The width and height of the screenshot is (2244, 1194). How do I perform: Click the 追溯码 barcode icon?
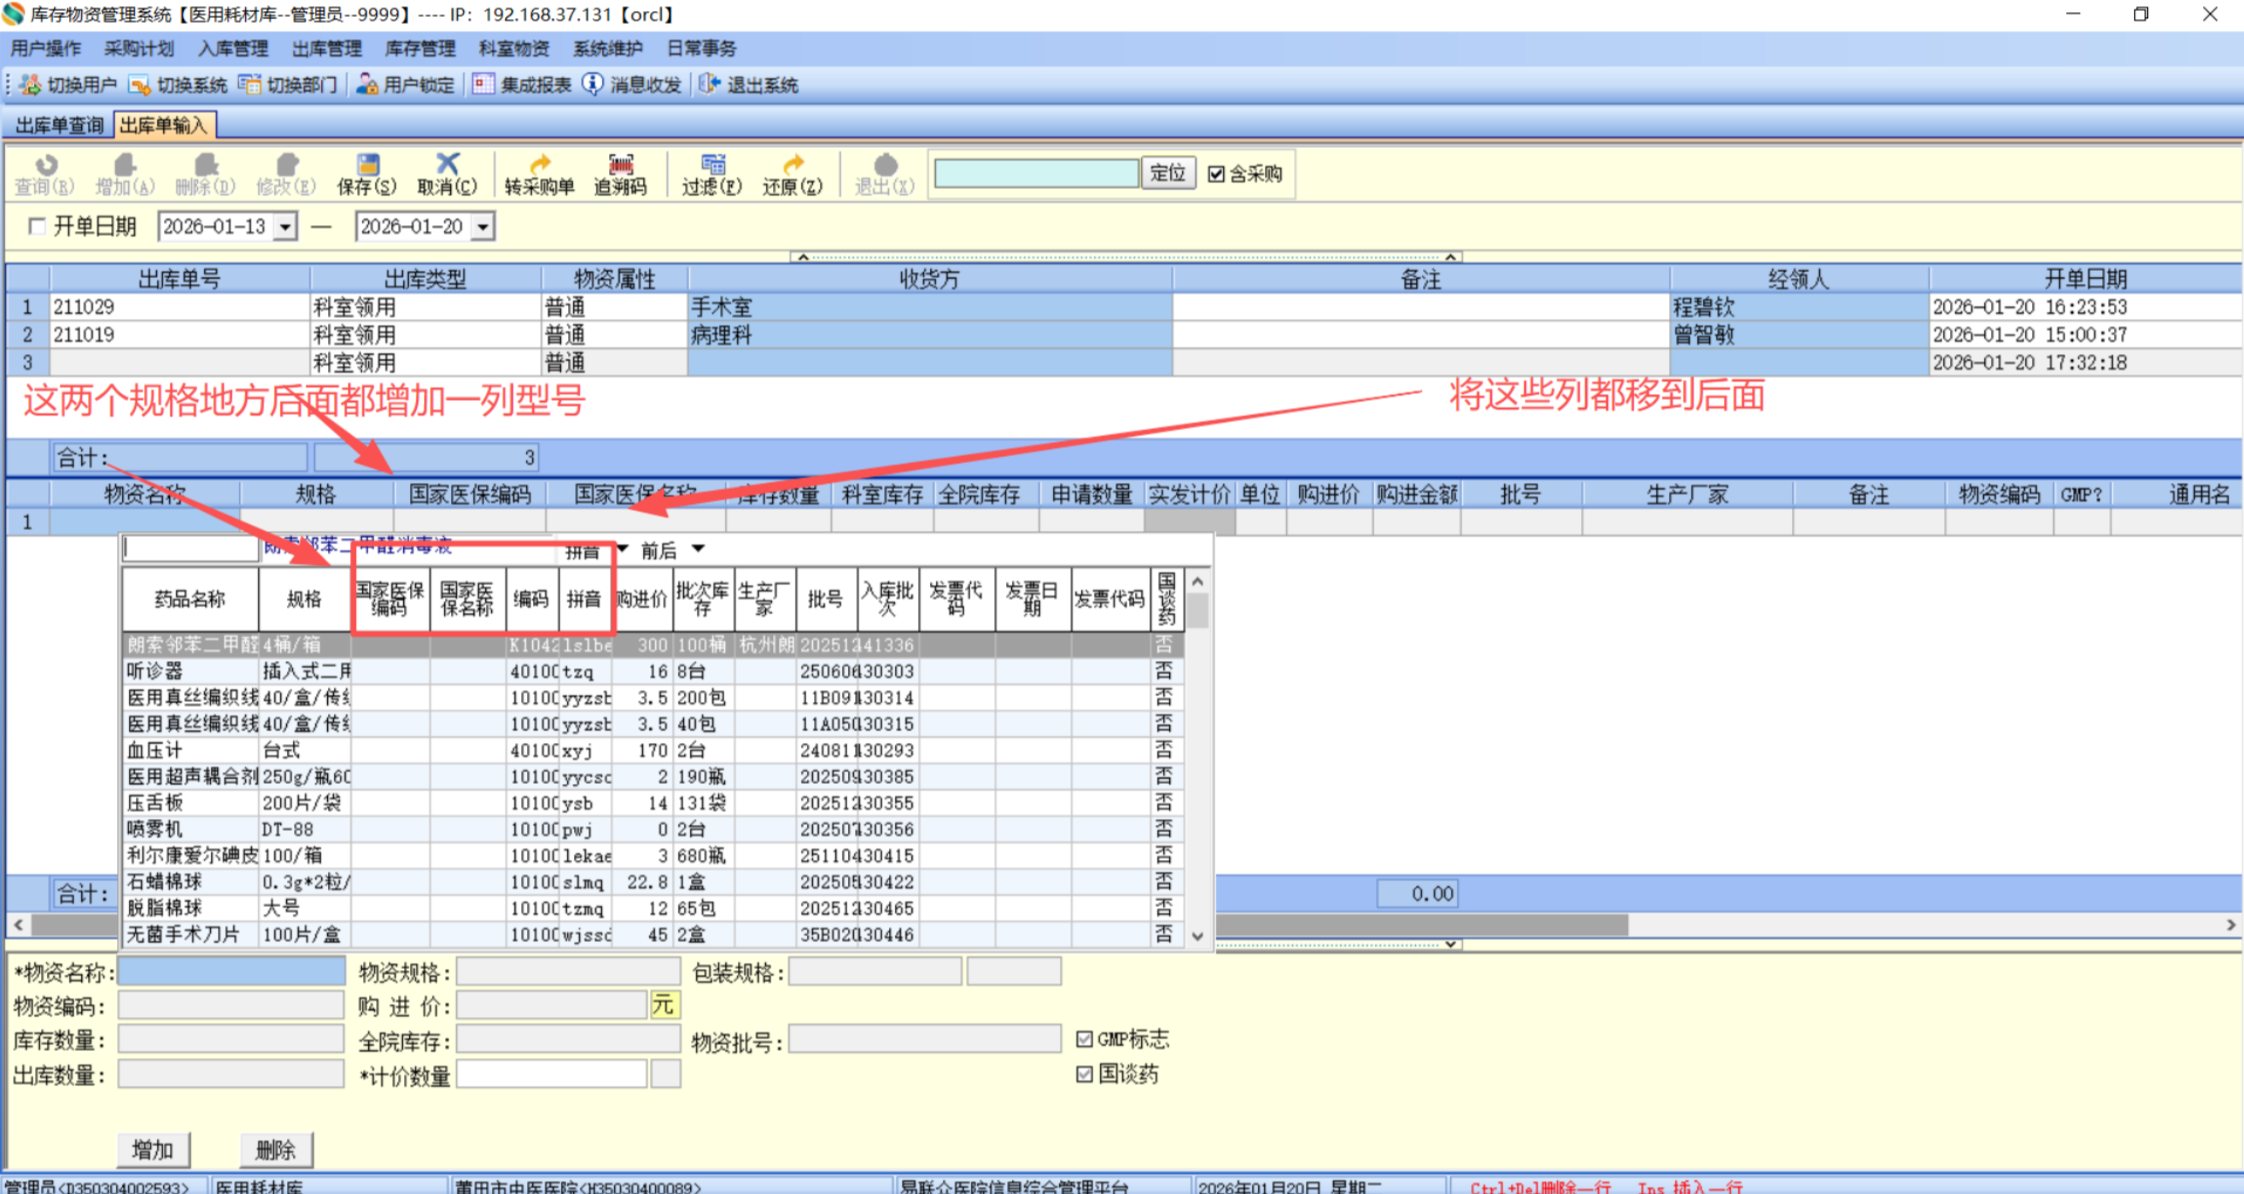620,165
